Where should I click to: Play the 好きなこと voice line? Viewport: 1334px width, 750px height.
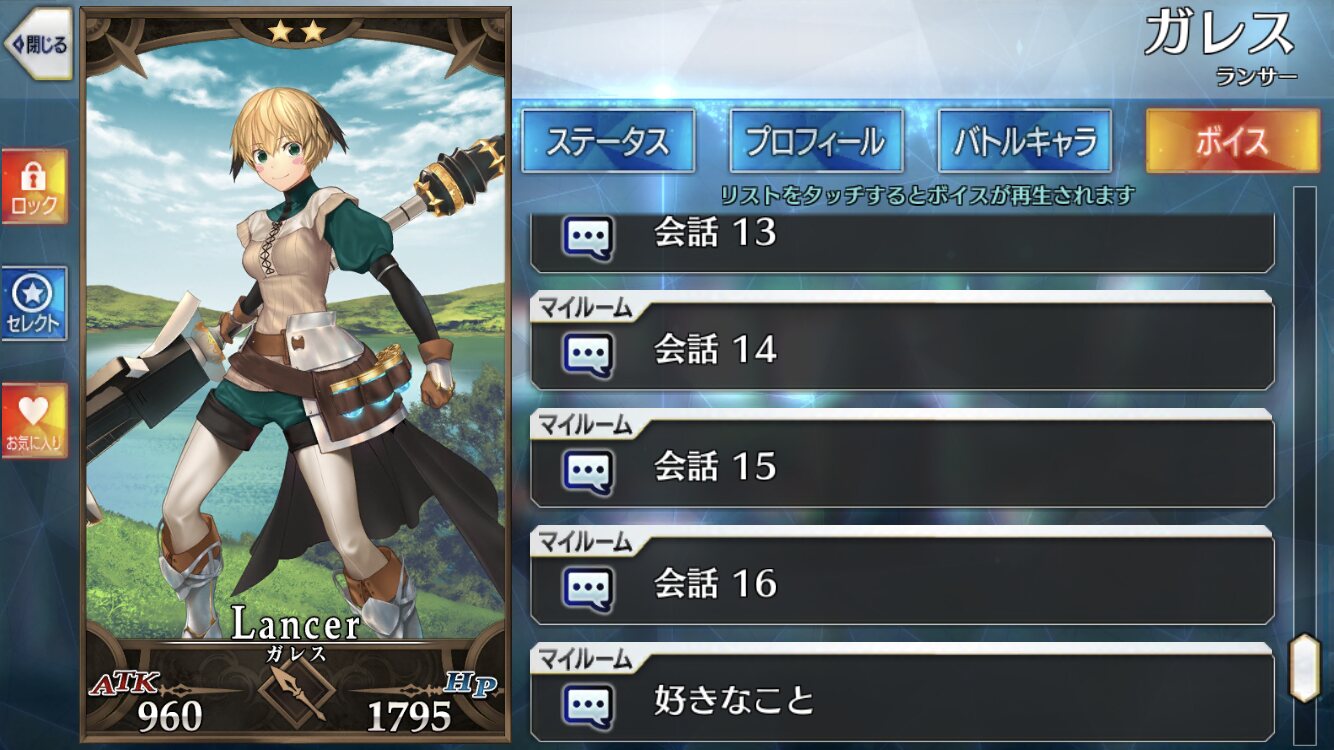[x=902, y=692]
